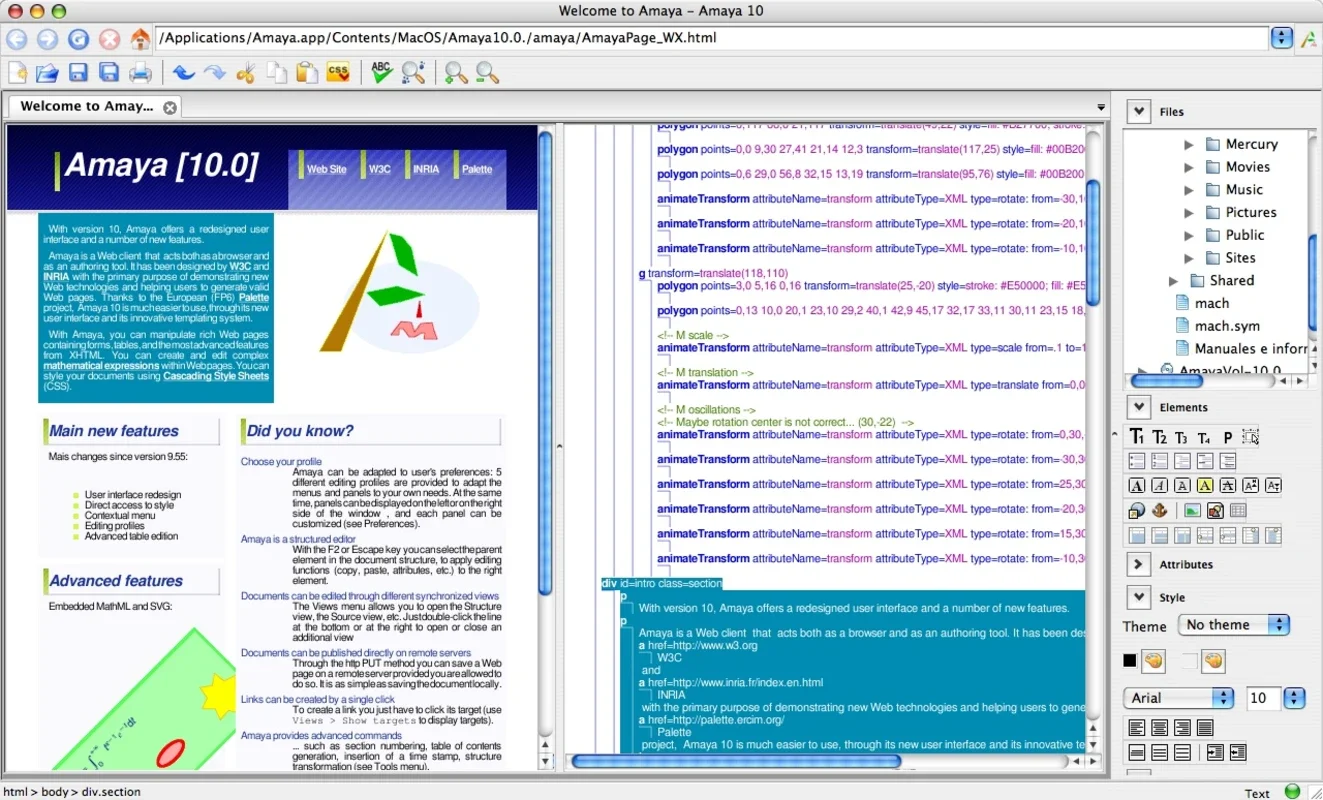Create a link using the link icon
This screenshot has width=1323, height=800.
coord(1136,511)
